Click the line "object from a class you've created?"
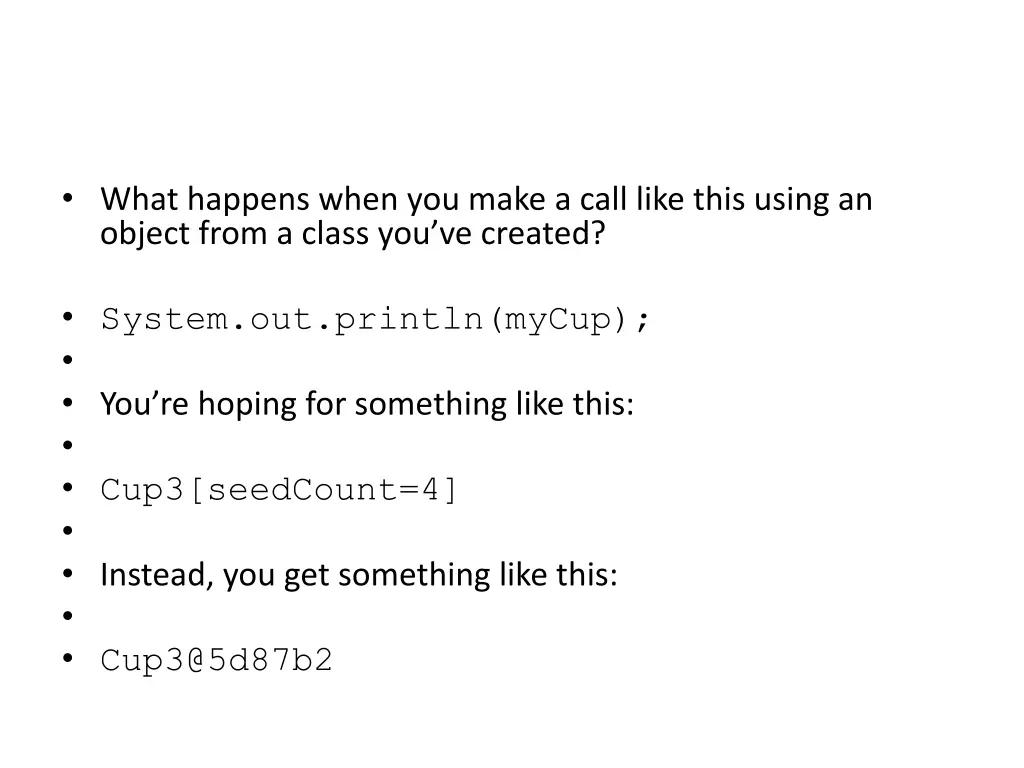Image resolution: width=1024 pixels, height=768 pixels. [353, 233]
